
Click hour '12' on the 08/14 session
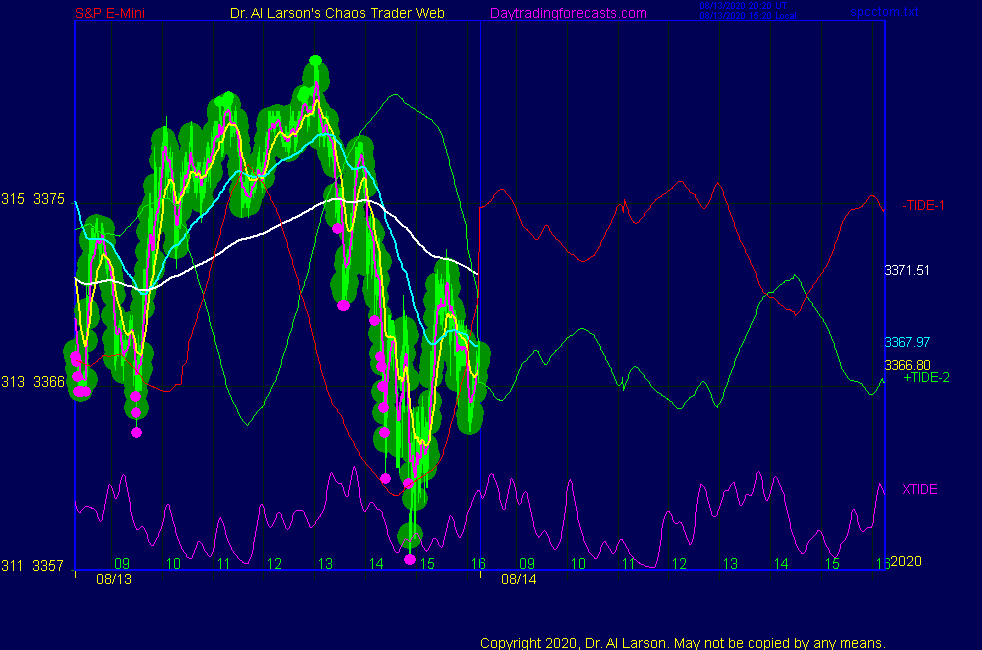coord(680,564)
